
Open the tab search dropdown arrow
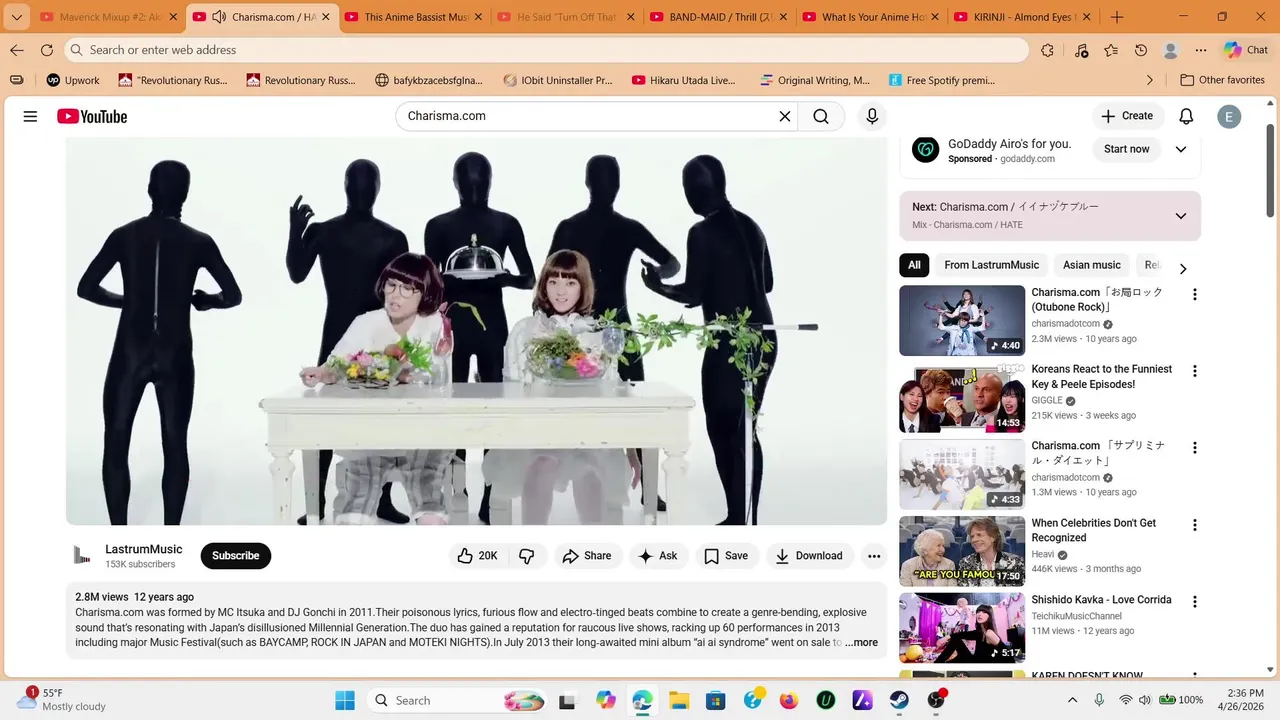pyautogui.click(x=16, y=17)
